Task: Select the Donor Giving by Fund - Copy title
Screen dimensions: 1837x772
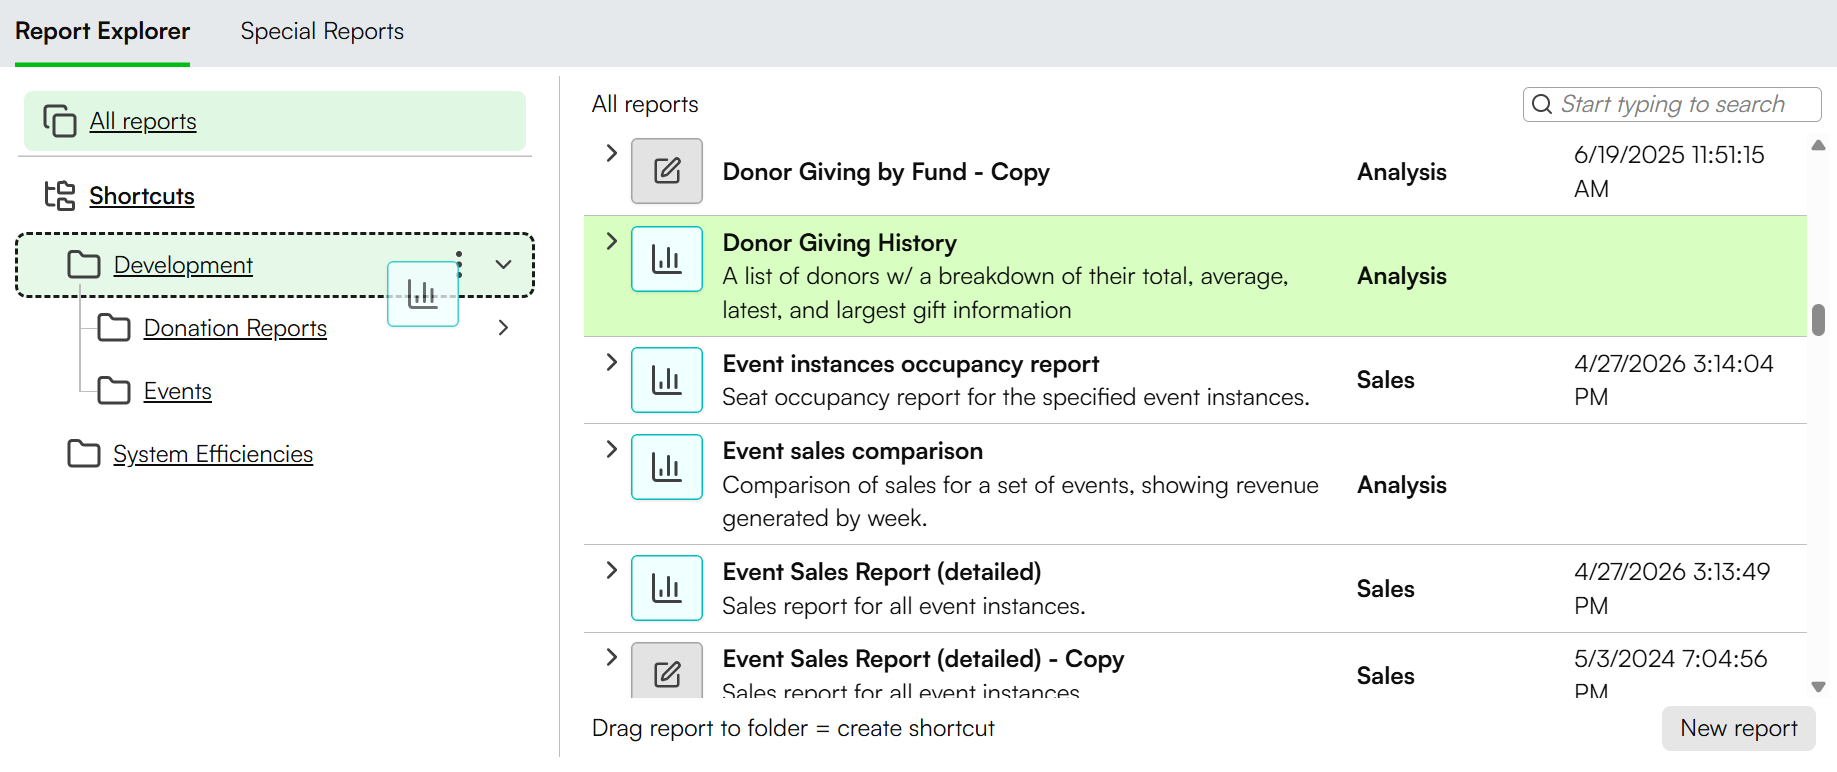Action: pyautogui.click(x=886, y=172)
